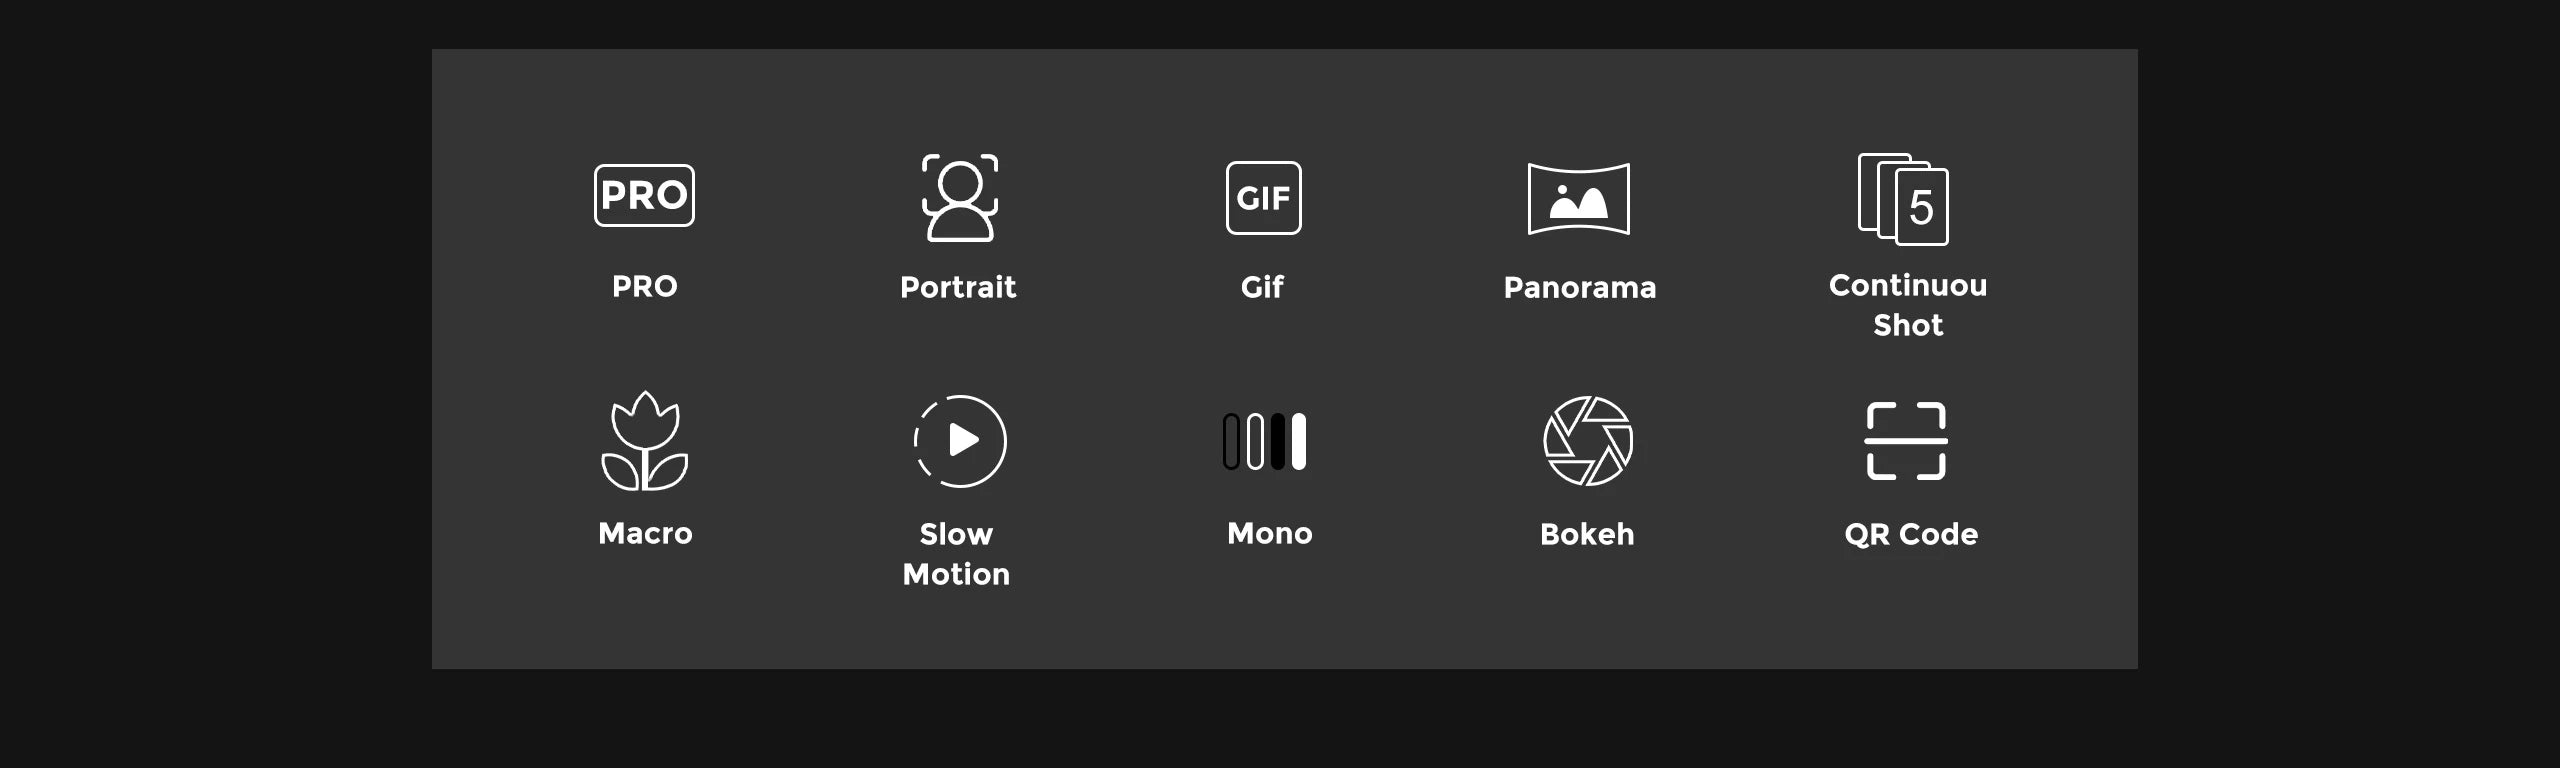The width and height of the screenshot is (2560, 768).
Task: Select the Macro flower icon
Action: click(x=645, y=441)
